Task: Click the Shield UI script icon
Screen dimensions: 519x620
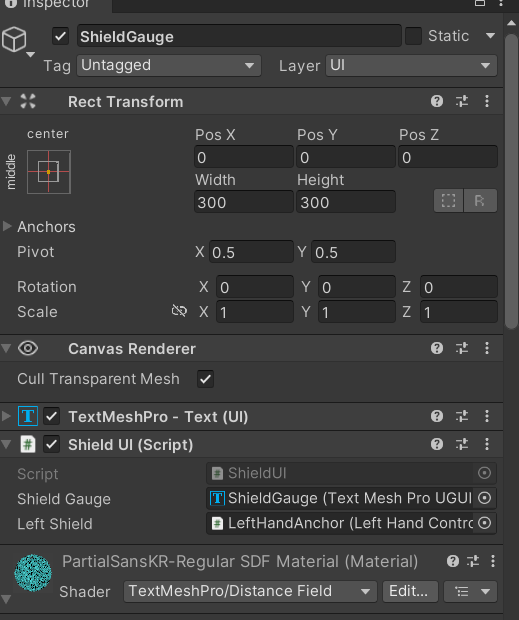Action: [x=28, y=444]
